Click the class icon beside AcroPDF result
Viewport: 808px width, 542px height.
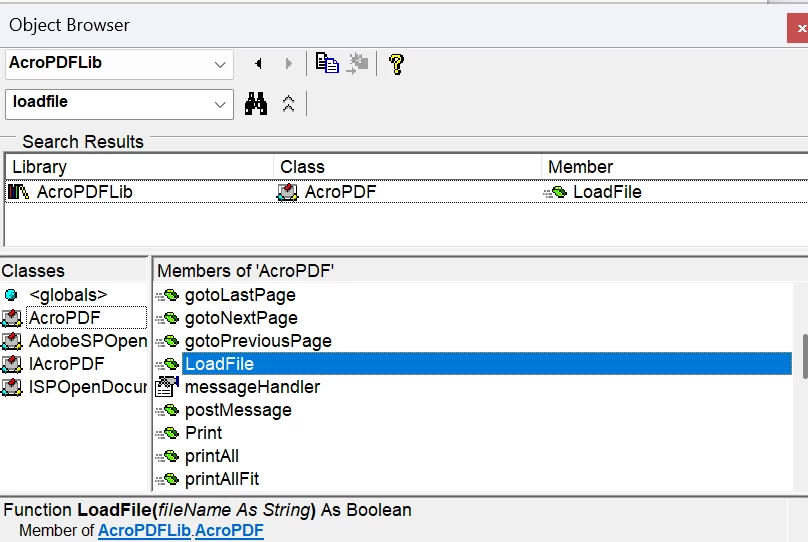pyautogui.click(x=287, y=192)
